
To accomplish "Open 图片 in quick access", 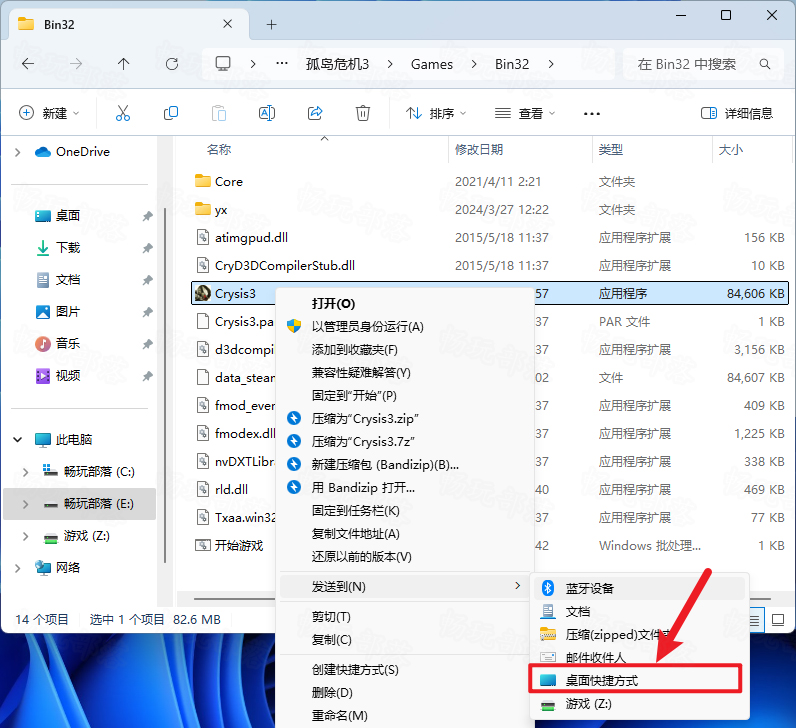I will point(68,312).
